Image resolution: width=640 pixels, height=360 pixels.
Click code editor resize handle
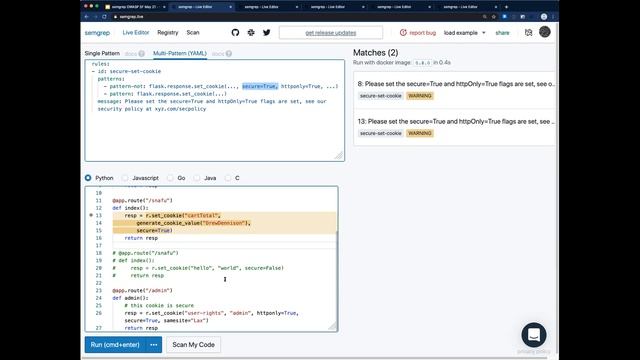(x=333, y=326)
